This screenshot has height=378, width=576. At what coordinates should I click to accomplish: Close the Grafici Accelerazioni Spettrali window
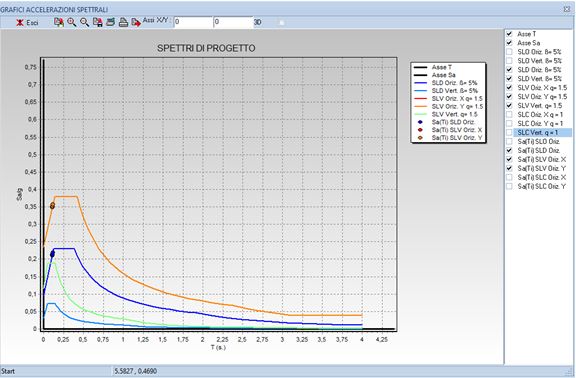click(x=567, y=9)
